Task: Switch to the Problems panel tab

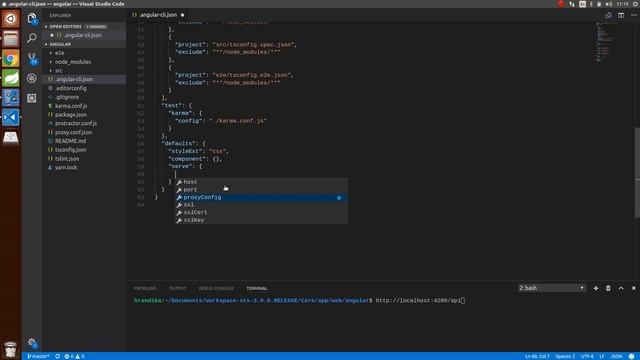Action: pos(145,289)
